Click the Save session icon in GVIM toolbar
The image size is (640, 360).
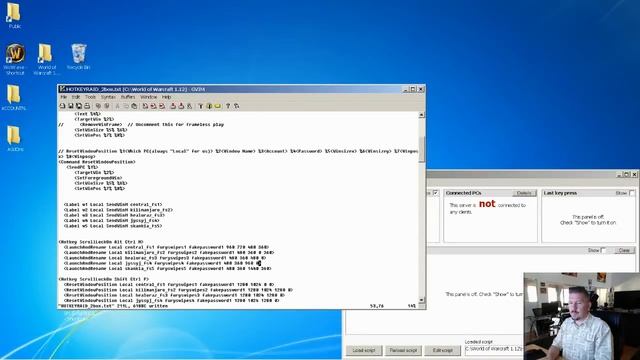[x=181, y=106]
